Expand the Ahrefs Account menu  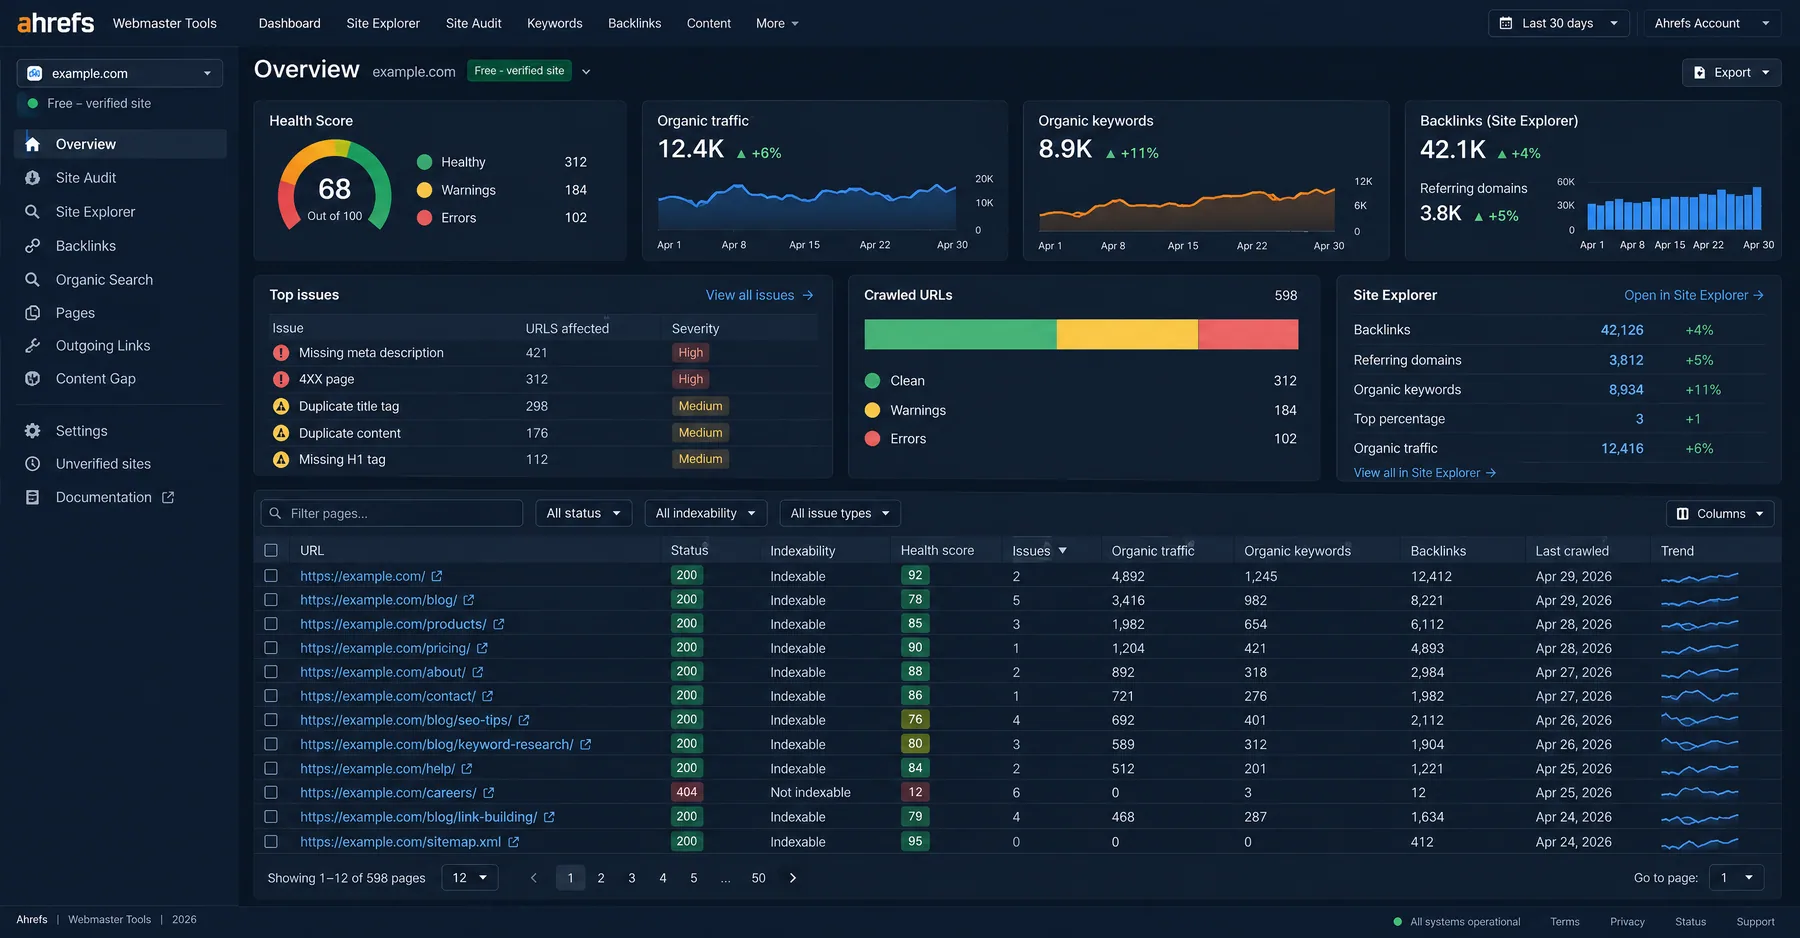pos(1712,23)
